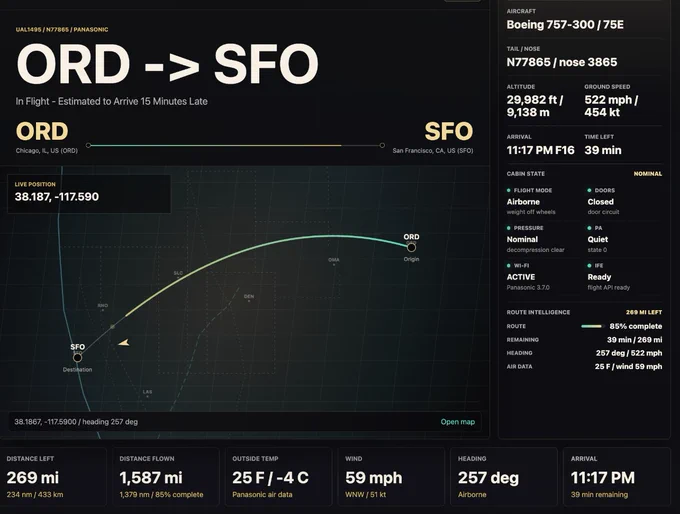
Task: Click the In Flight estimated arrival status text
Action: coord(111,101)
